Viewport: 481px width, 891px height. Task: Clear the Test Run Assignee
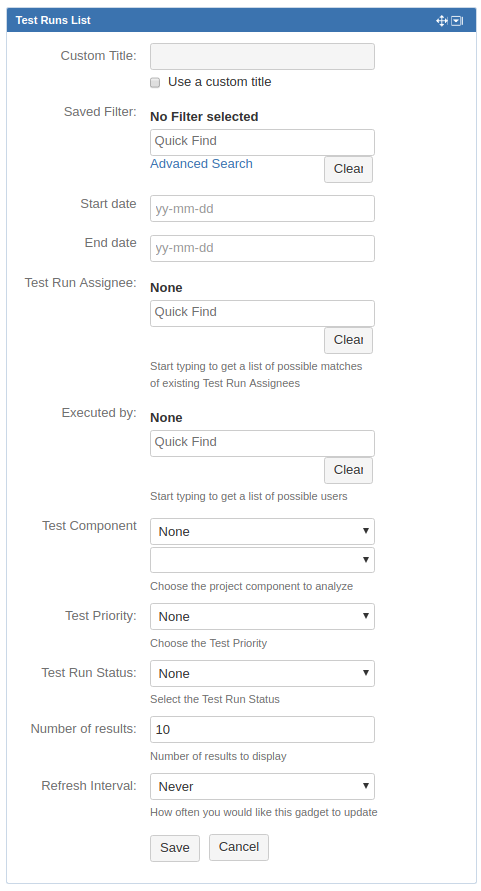pyautogui.click(x=349, y=340)
